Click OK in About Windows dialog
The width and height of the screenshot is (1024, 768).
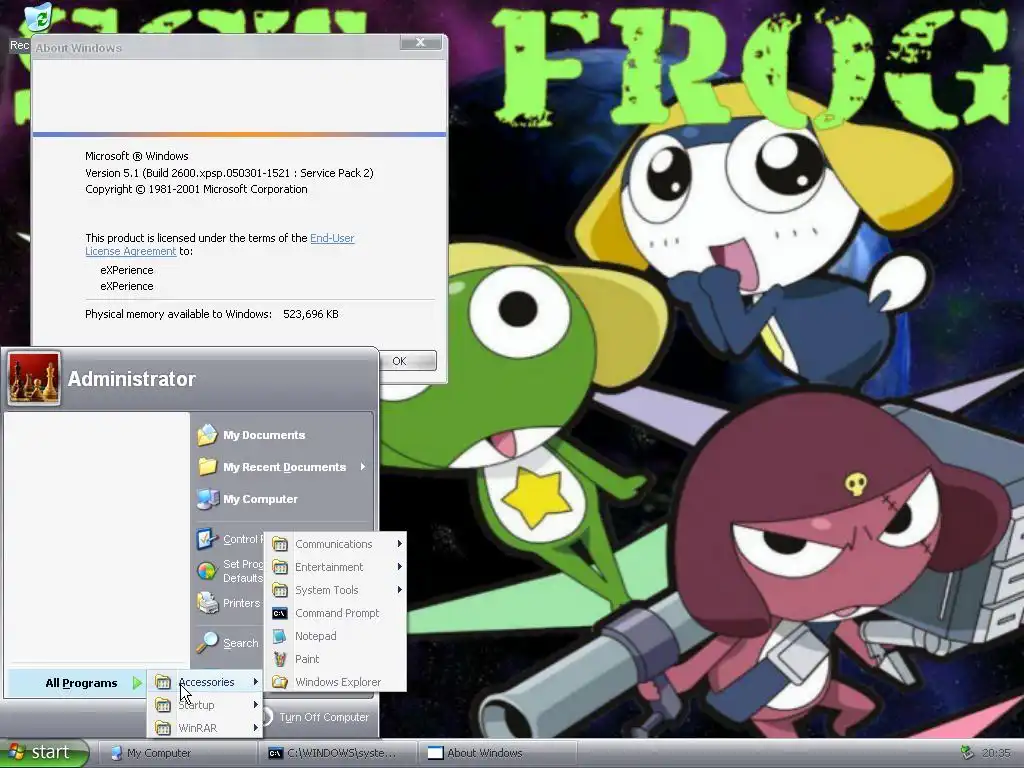pos(407,360)
